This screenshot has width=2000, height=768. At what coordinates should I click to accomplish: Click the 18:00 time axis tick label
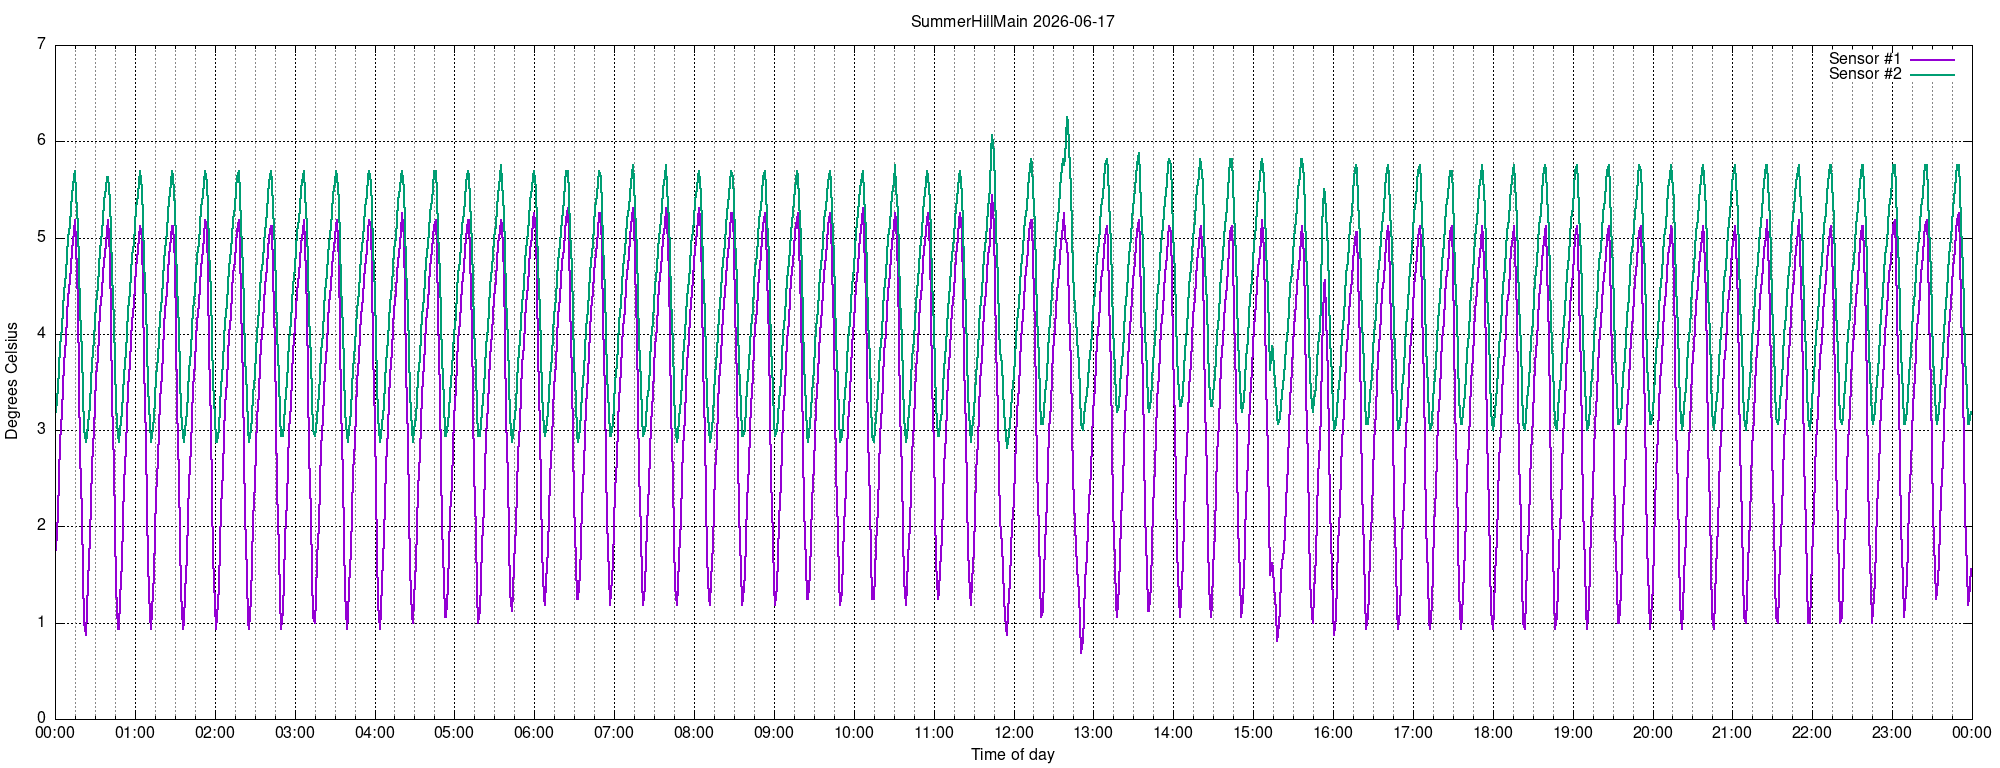click(1493, 733)
